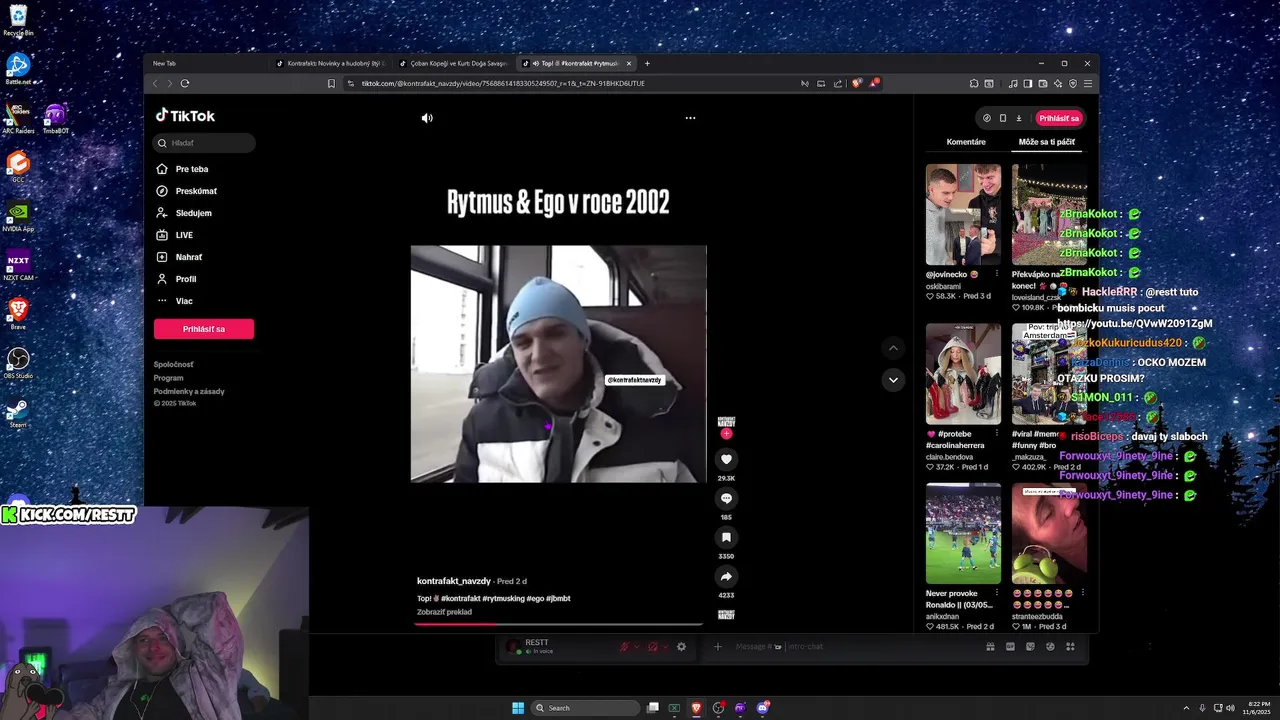This screenshot has width=1280, height=720.
Task: Switch to the New Tab browser tab
Action: (x=207, y=63)
